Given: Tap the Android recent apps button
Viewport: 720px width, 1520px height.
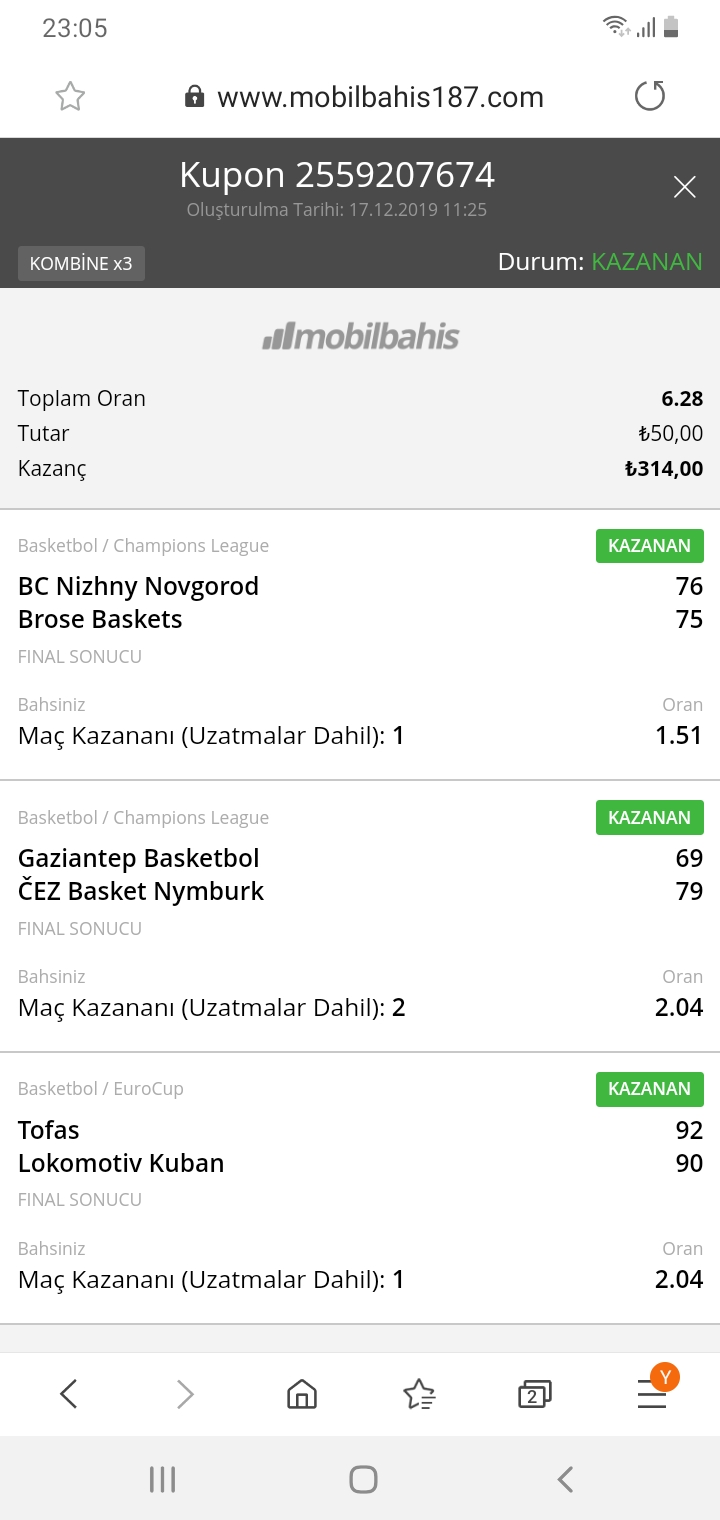Looking at the screenshot, I should point(162,1479).
